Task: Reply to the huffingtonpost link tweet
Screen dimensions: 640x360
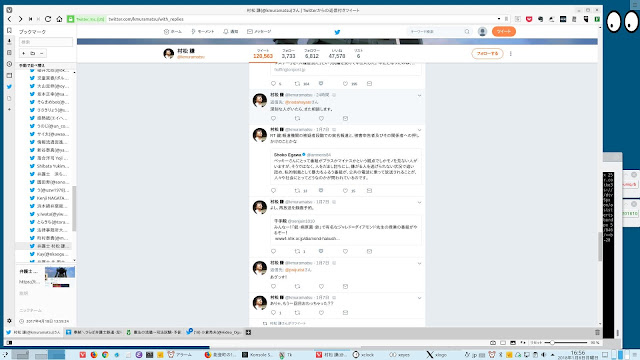Action: [x=273, y=84]
